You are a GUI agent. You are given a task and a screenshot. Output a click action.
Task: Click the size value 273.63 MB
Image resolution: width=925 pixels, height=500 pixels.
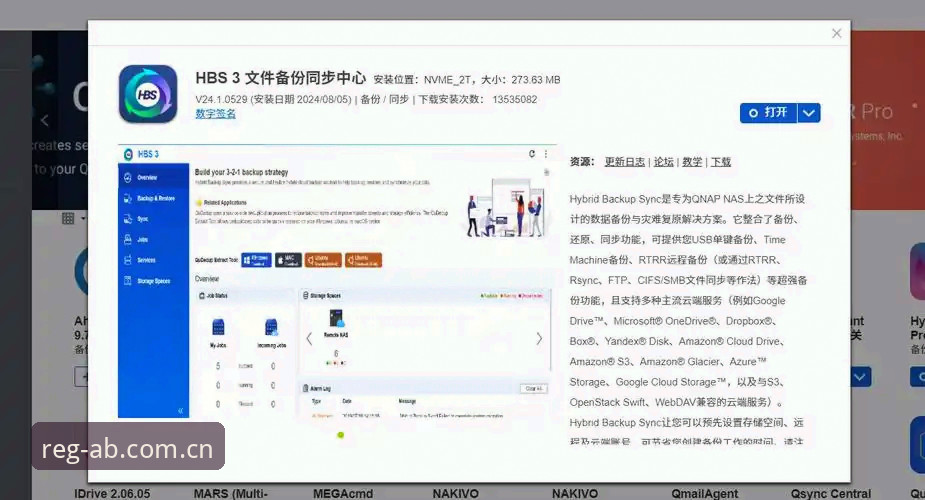point(536,80)
